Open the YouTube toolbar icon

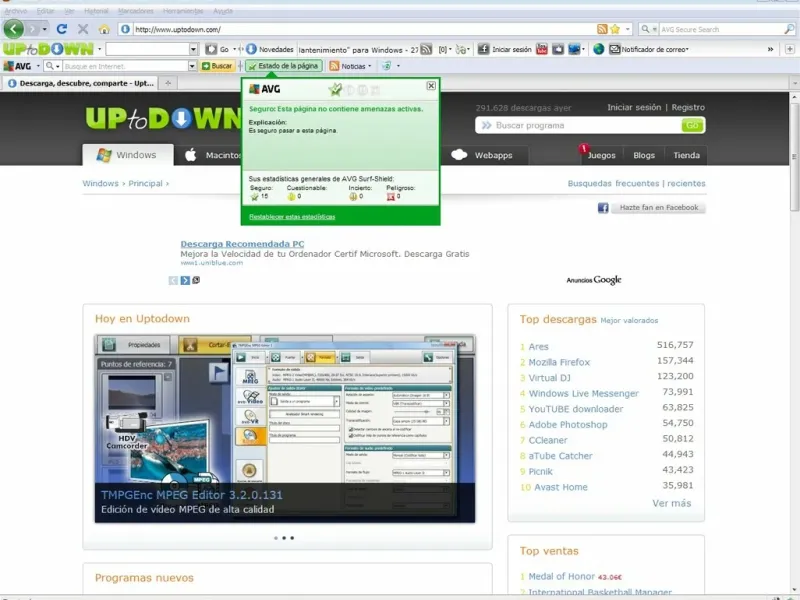pyautogui.click(x=542, y=49)
